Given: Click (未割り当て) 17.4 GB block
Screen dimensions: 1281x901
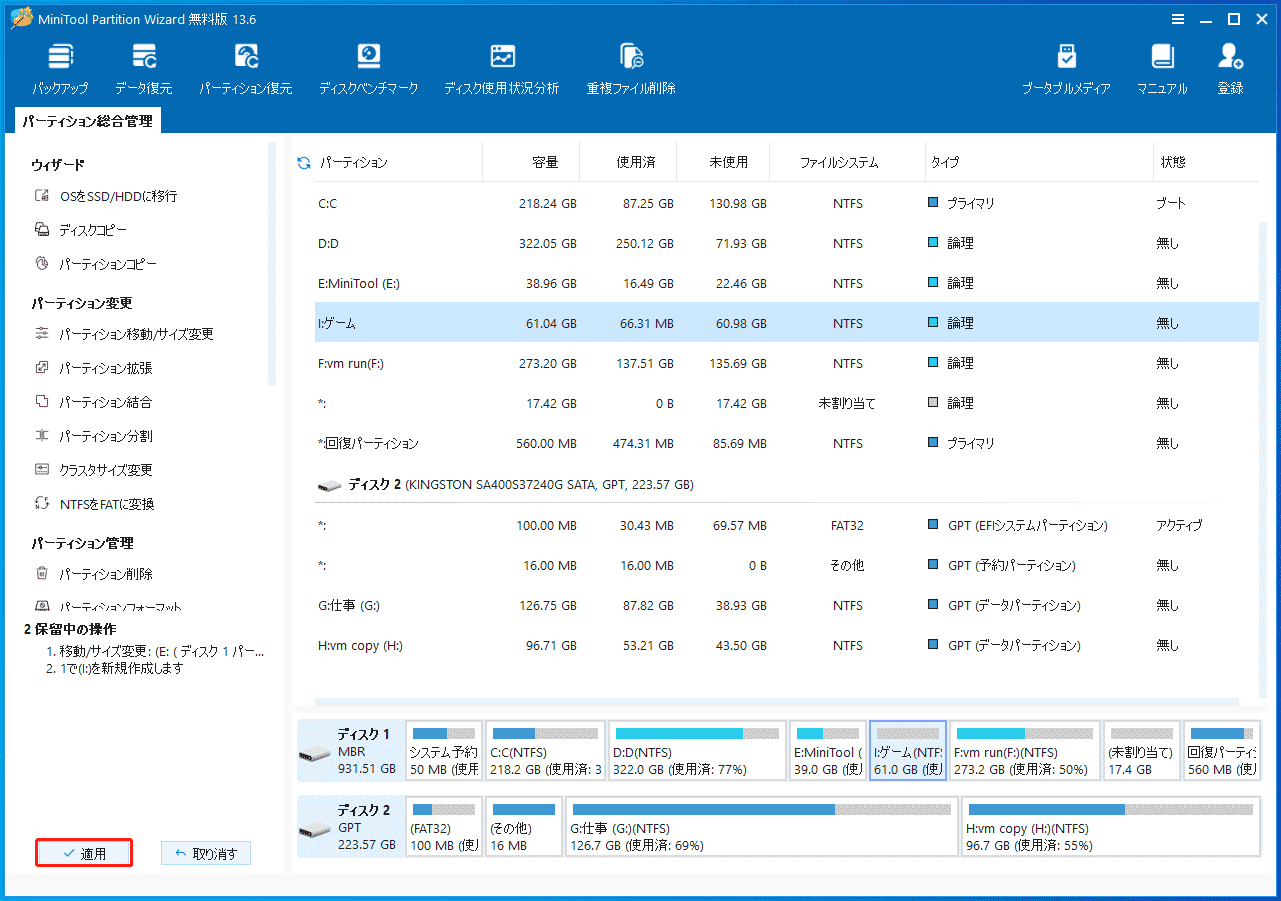Looking at the screenshot, I should [x=1141, y=751].
